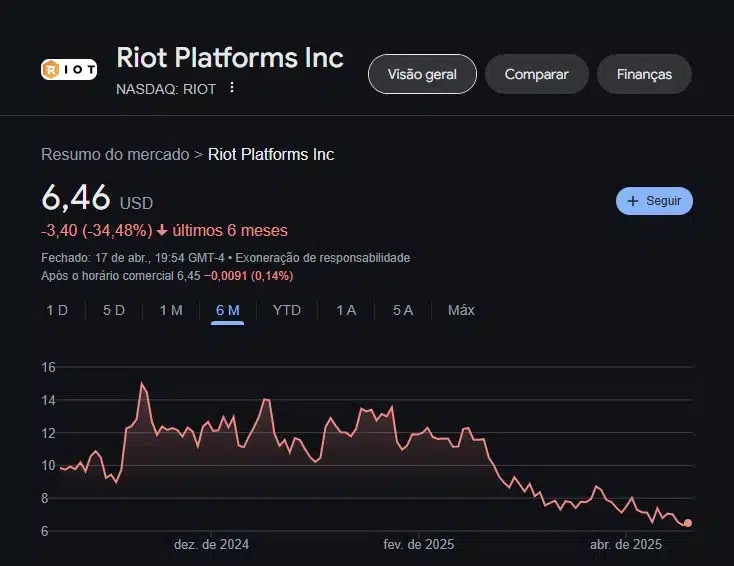Click the -3,40 (-34,48%) change text
The width and height of the screenshot is (734, 566).
[97, 230]
